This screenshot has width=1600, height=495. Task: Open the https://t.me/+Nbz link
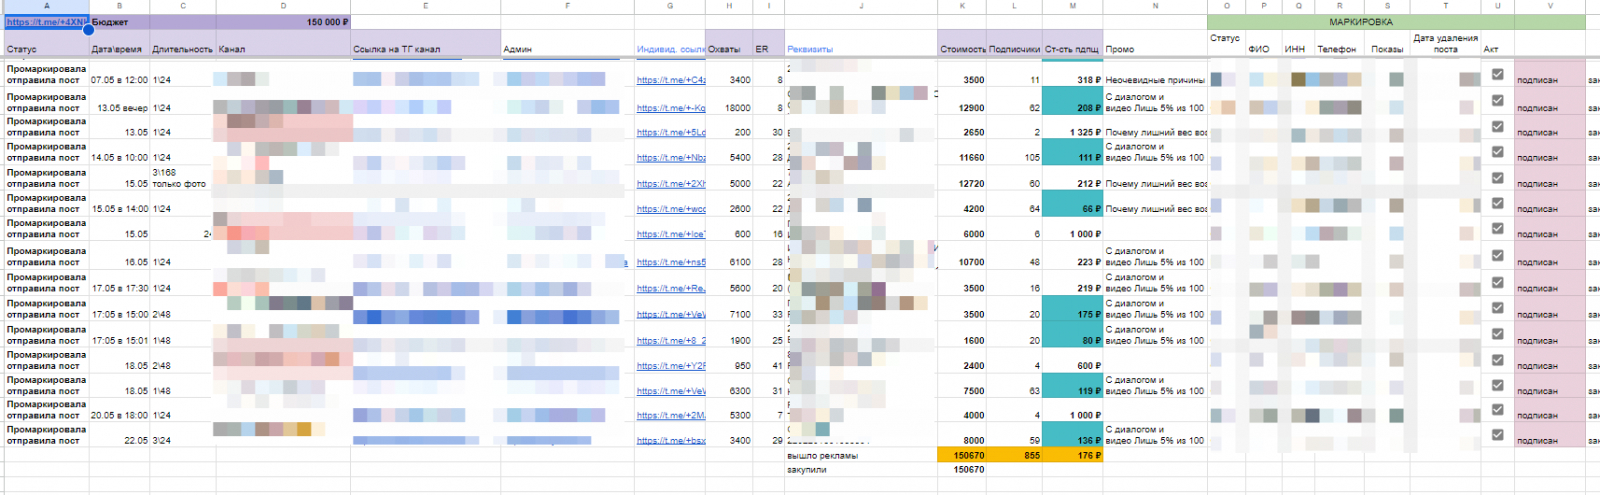(x=671, y=158)
